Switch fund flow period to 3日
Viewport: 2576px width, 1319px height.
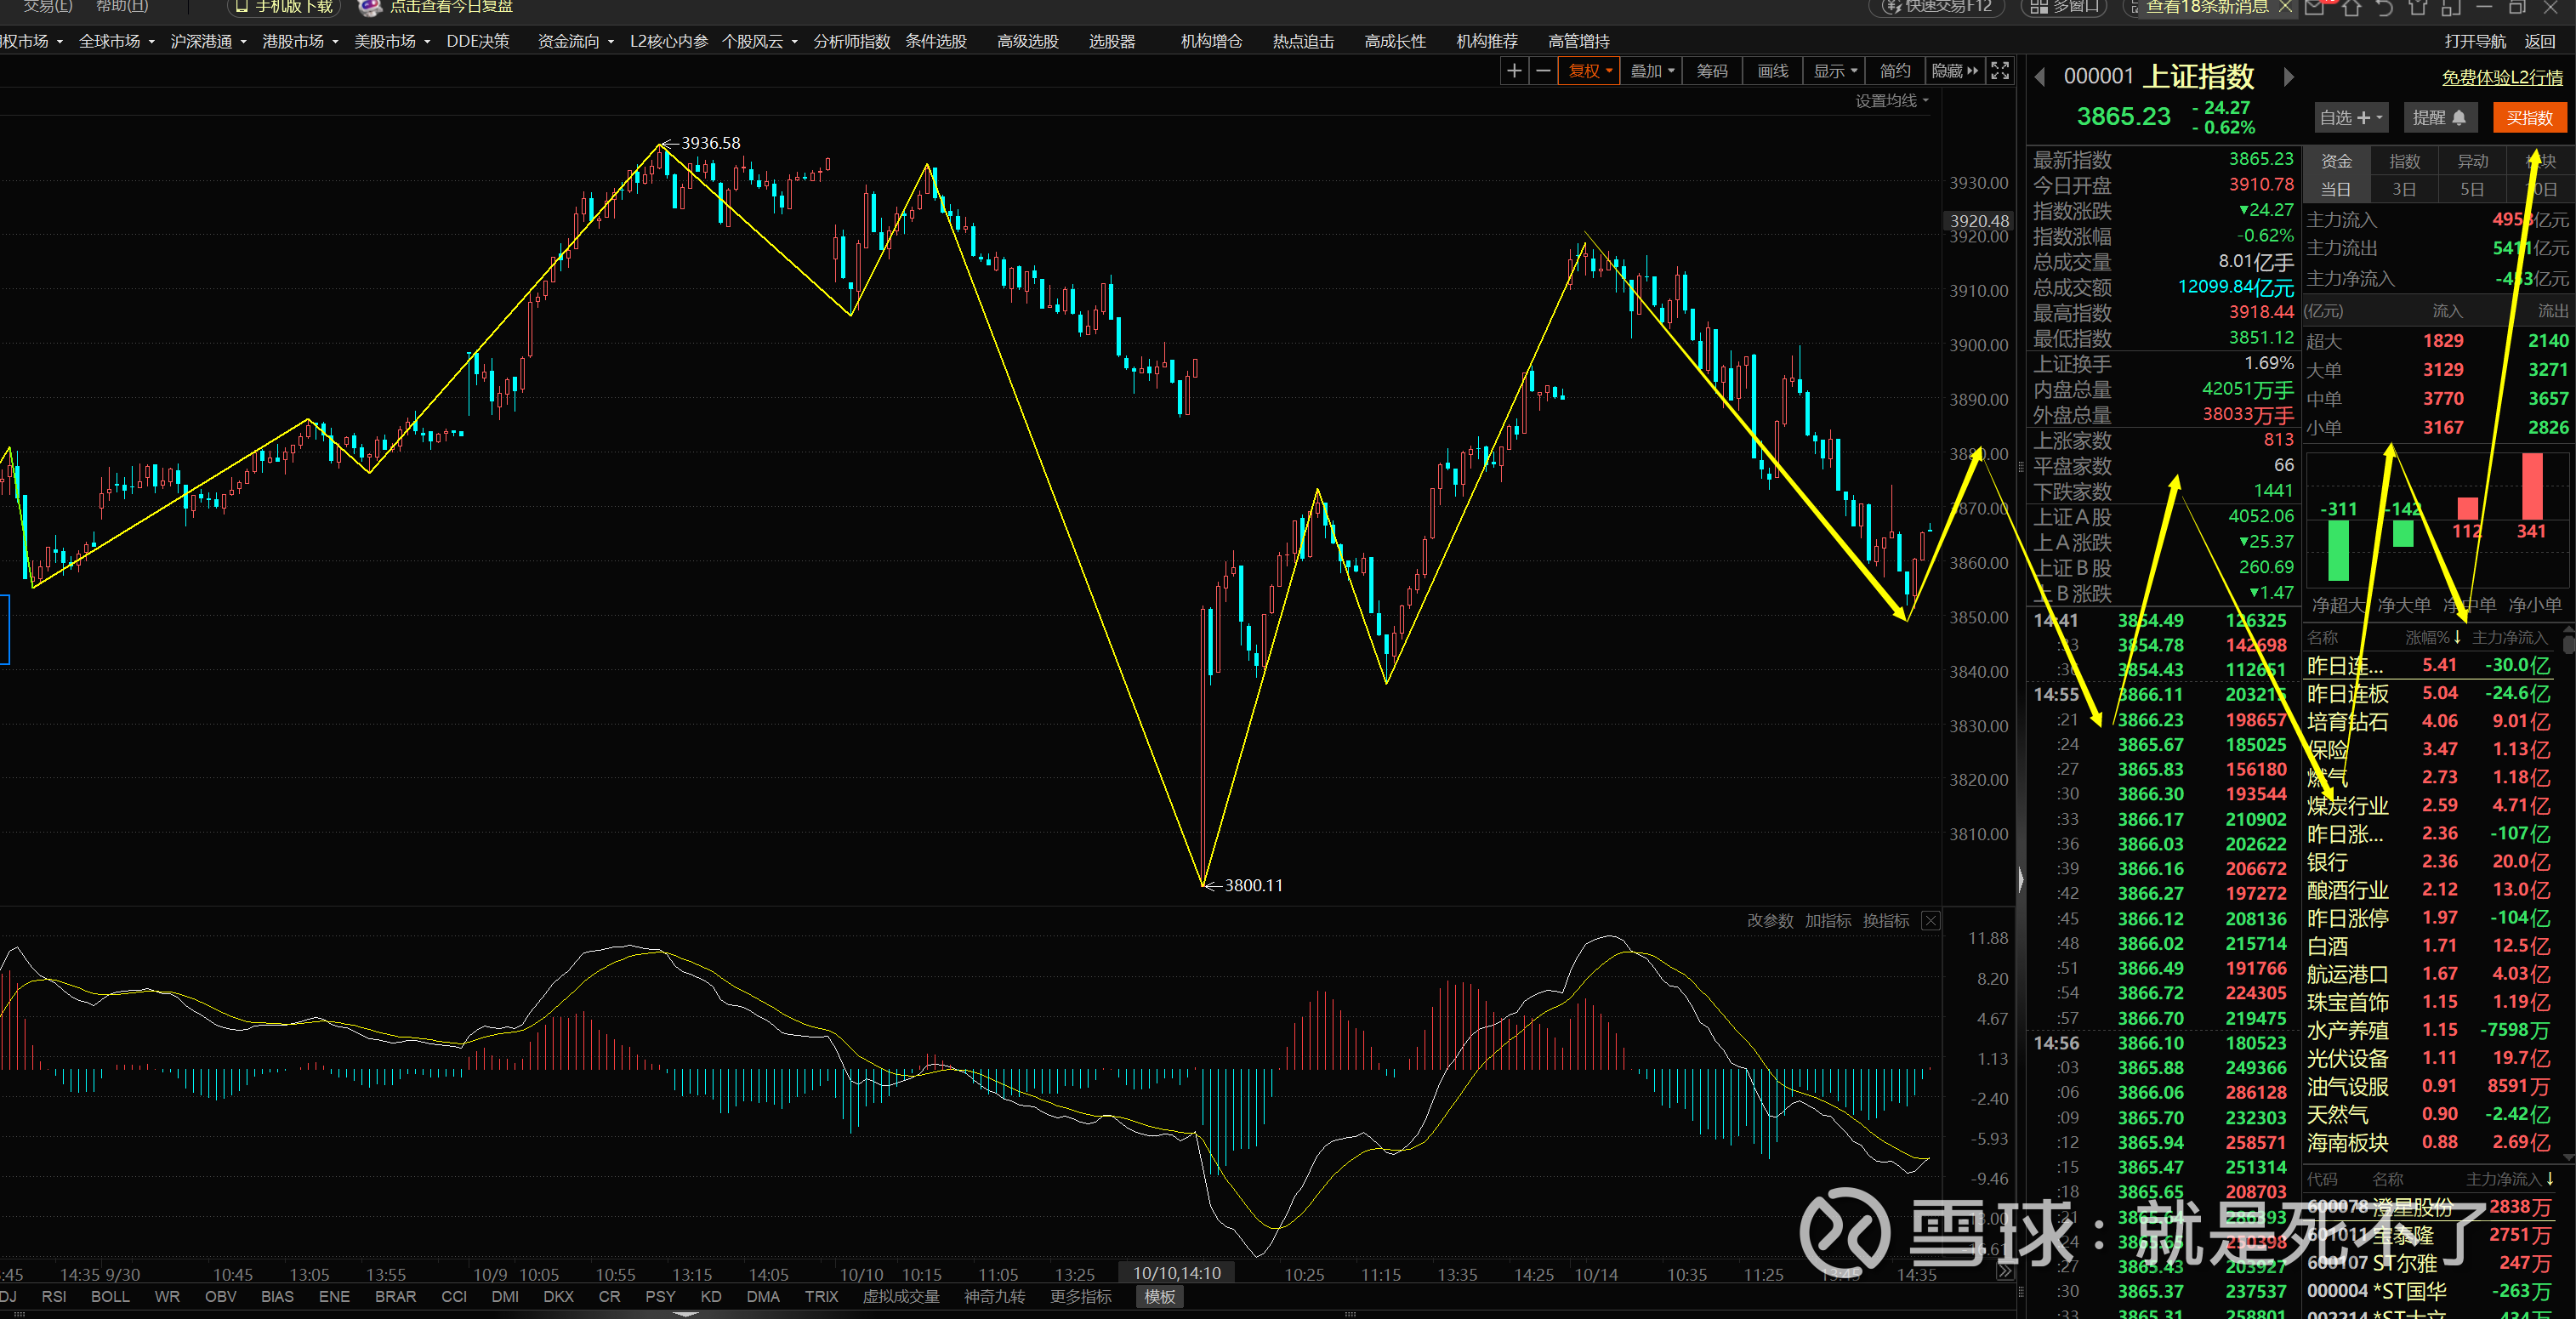tap(2404, 189)
